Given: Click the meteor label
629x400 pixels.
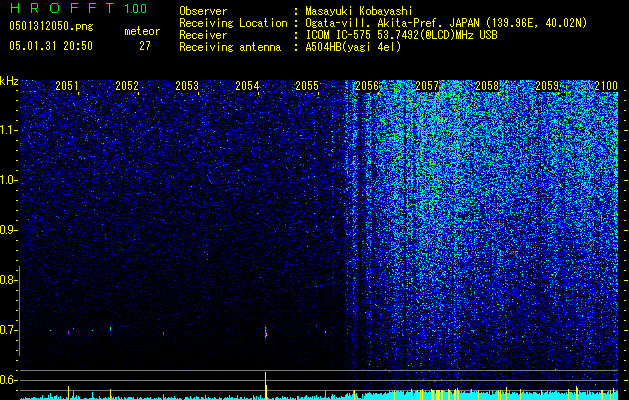Looking at the screenshot, I should (x=142, y=31).
